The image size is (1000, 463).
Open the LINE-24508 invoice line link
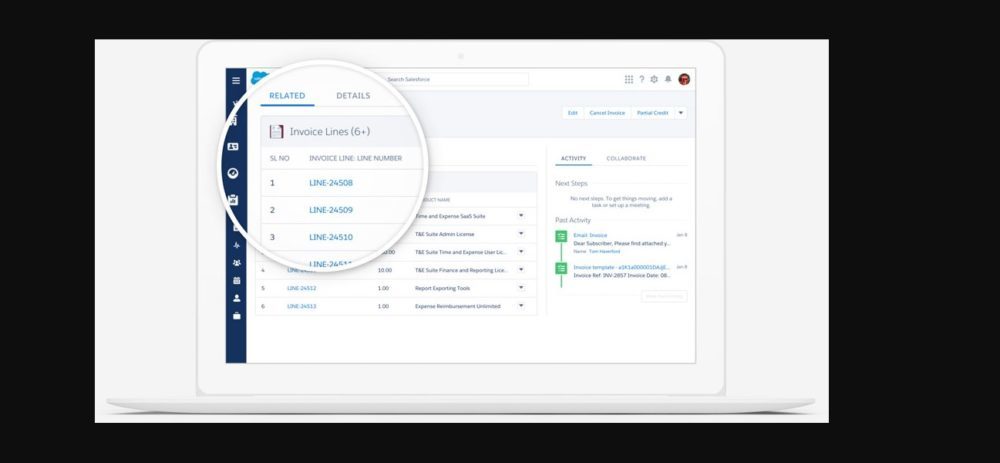click(331, 183)
